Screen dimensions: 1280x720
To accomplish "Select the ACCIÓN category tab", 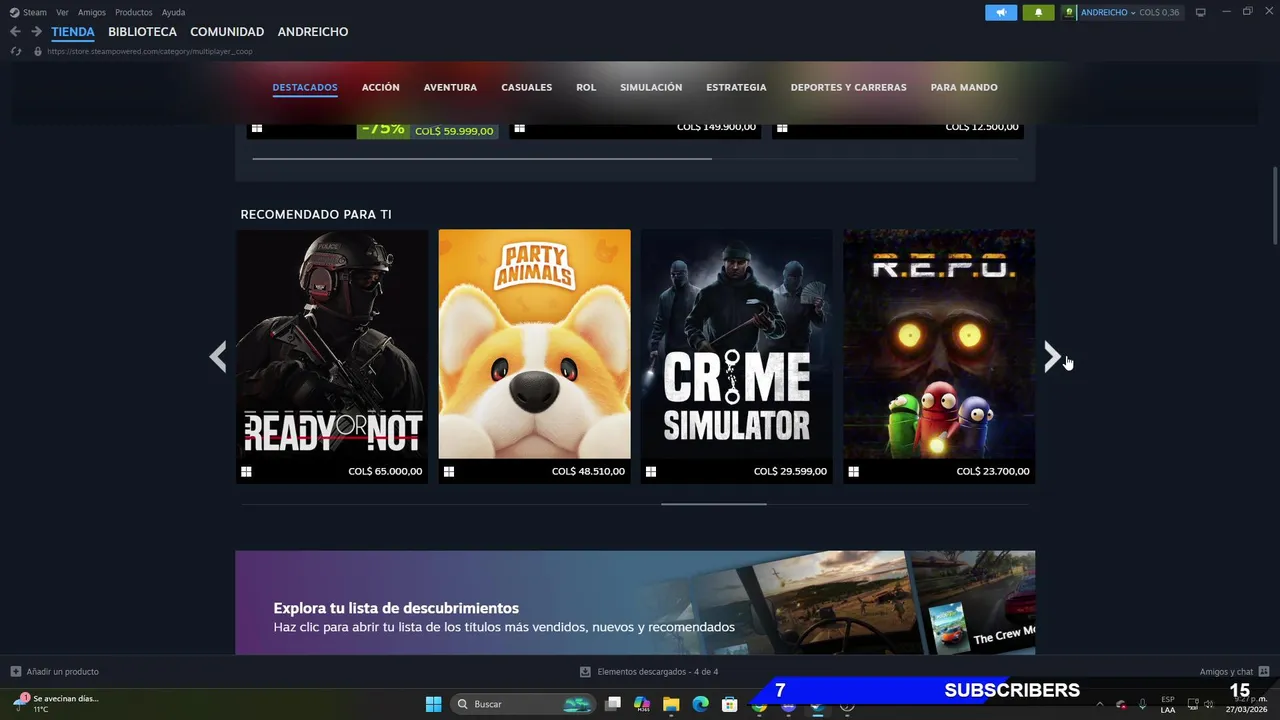I will tap(381, 87).
